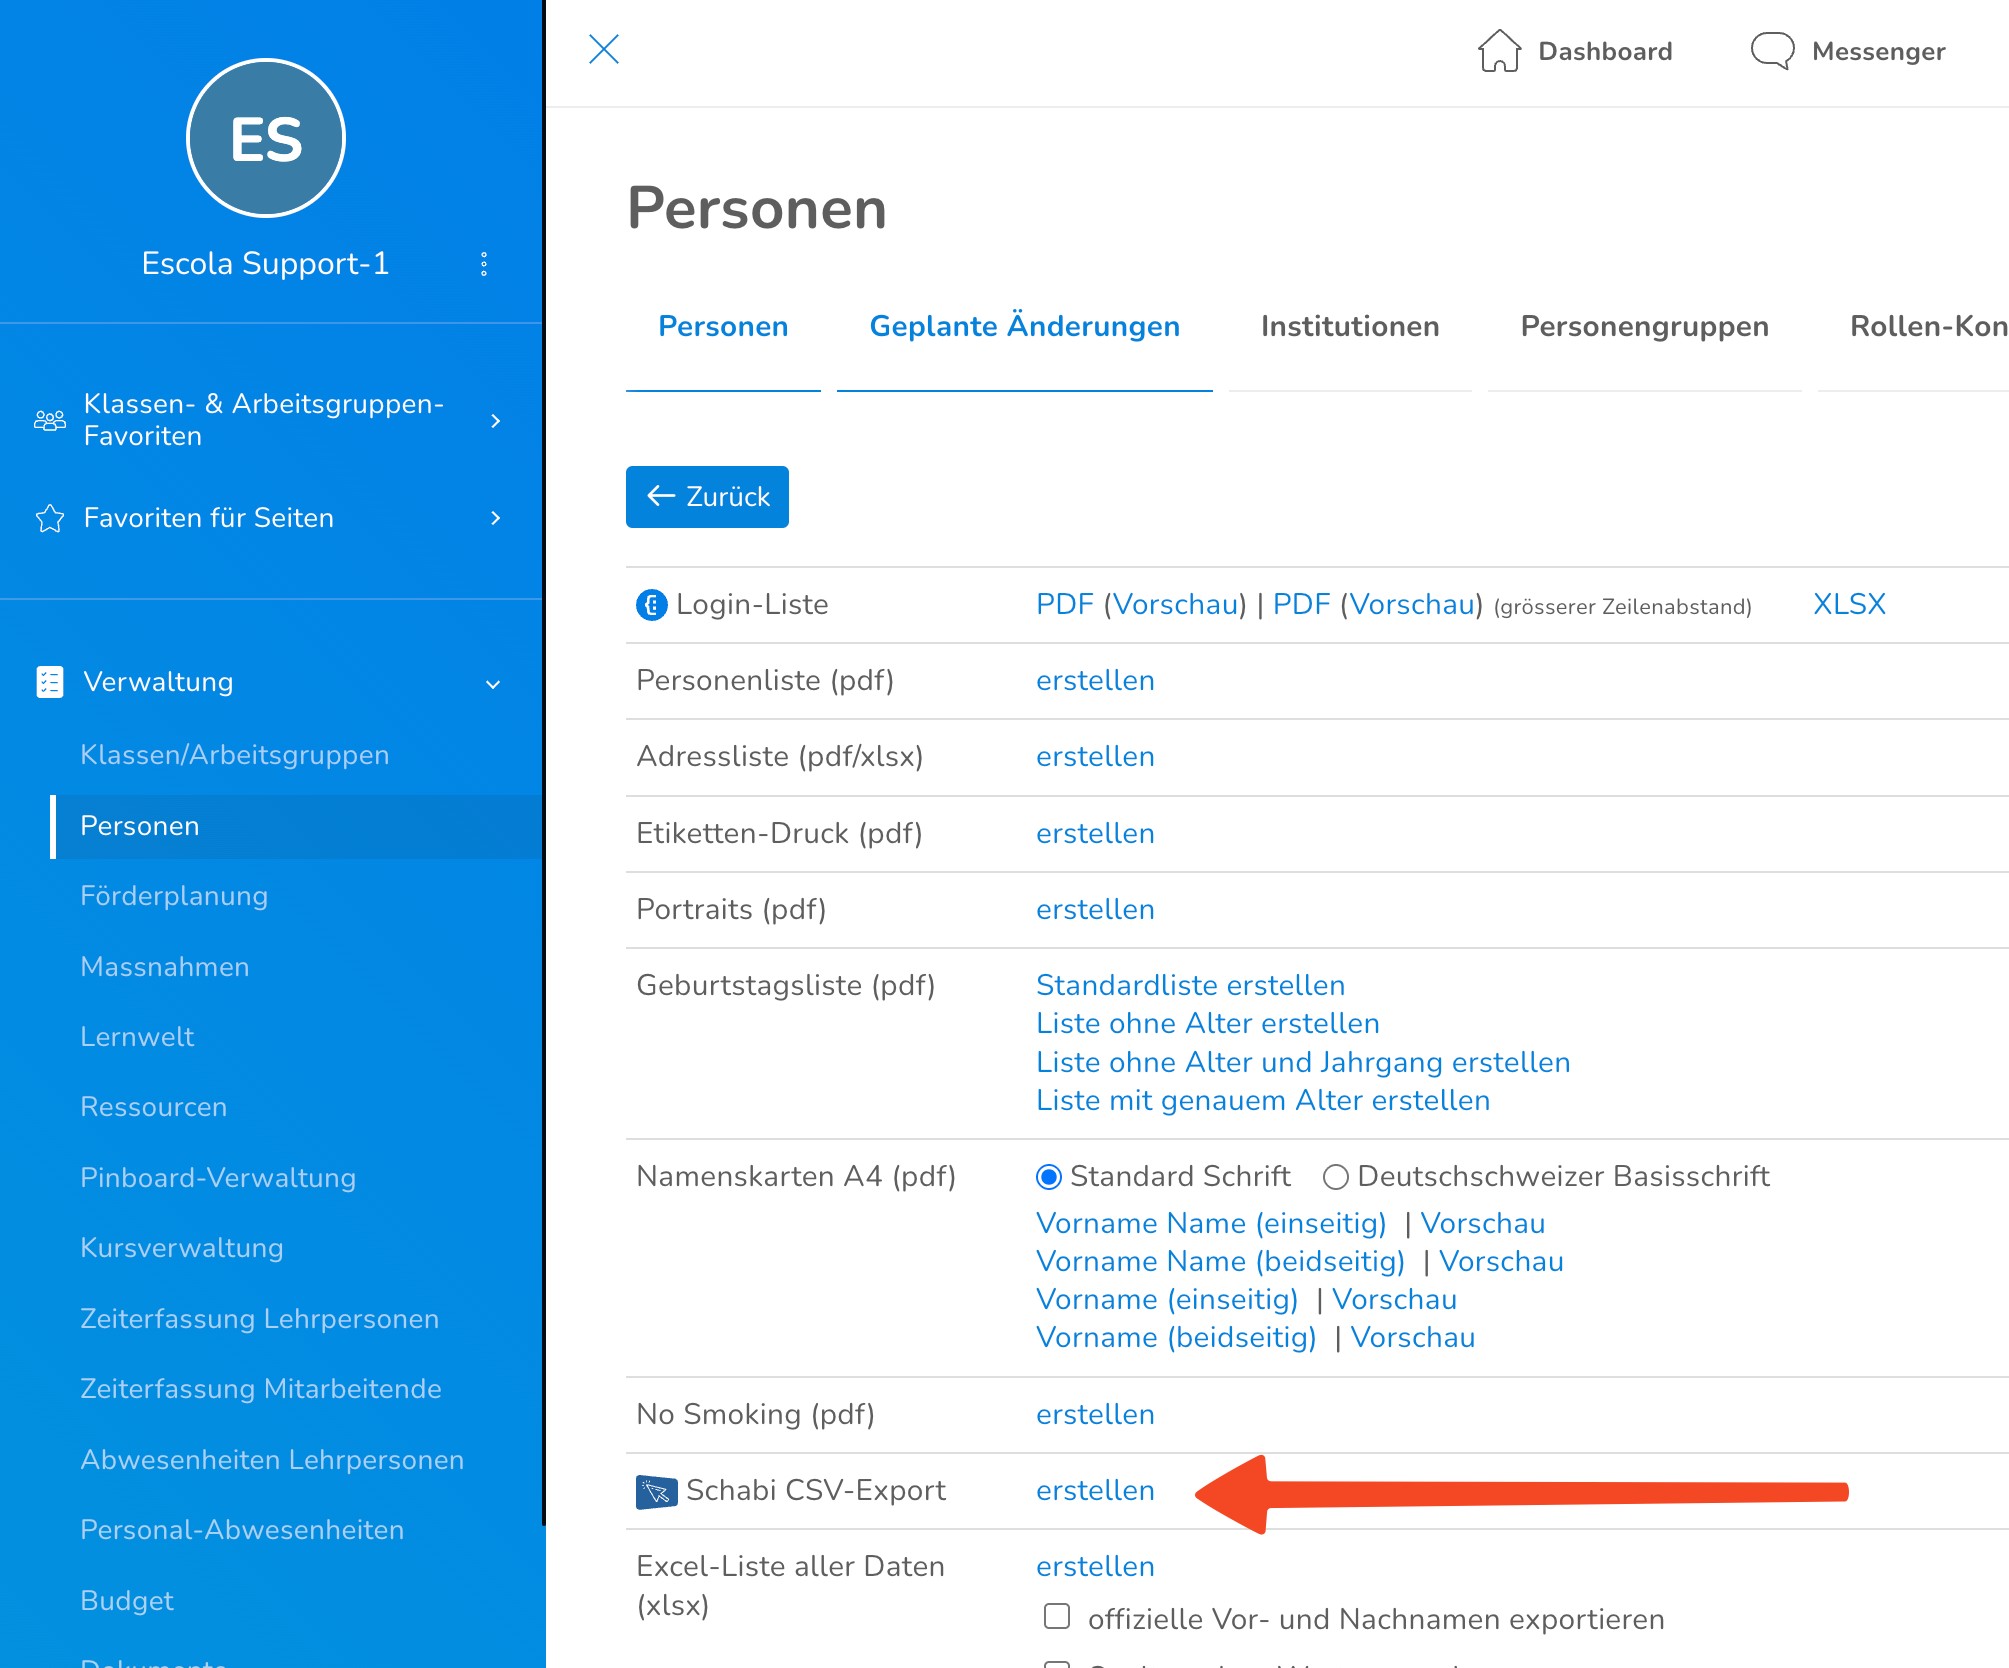The width and height of the screenshot is (2009, 1668).
Task: Click the Dashboard home icon
Action: [1499, 51]
